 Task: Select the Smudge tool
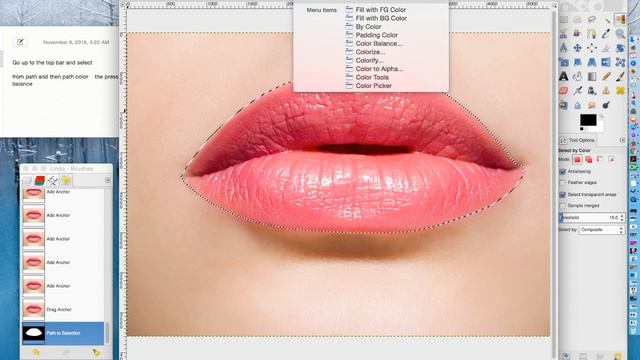click(592, 105)
